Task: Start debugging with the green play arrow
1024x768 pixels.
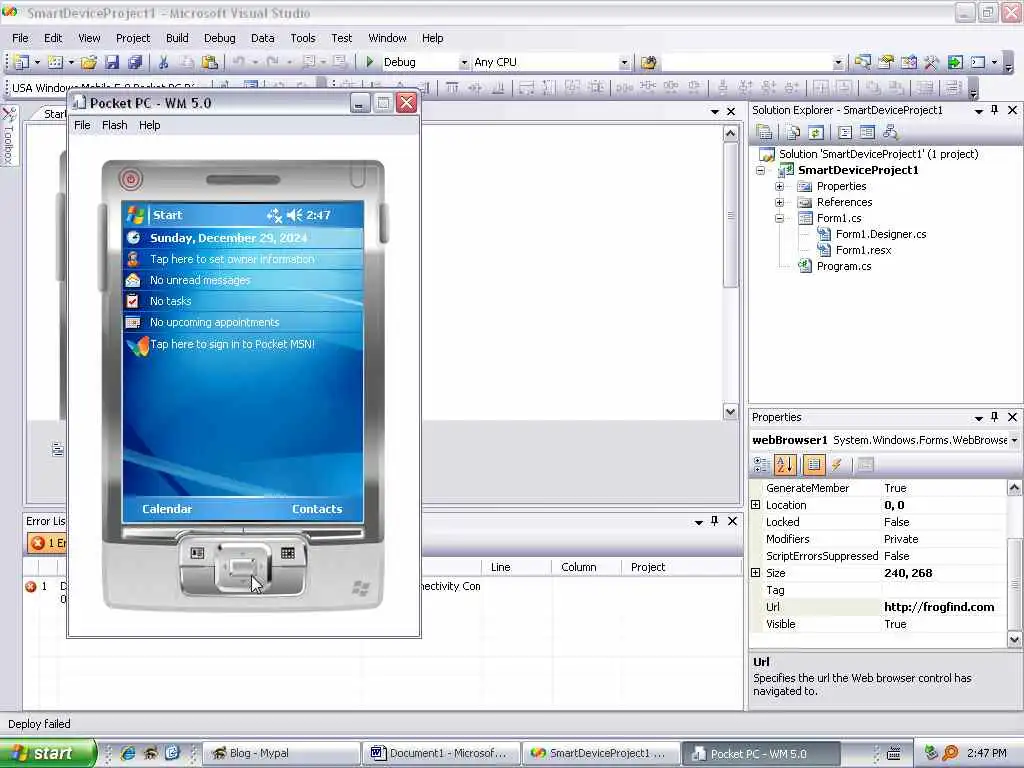Action: [x=370, y=62]
